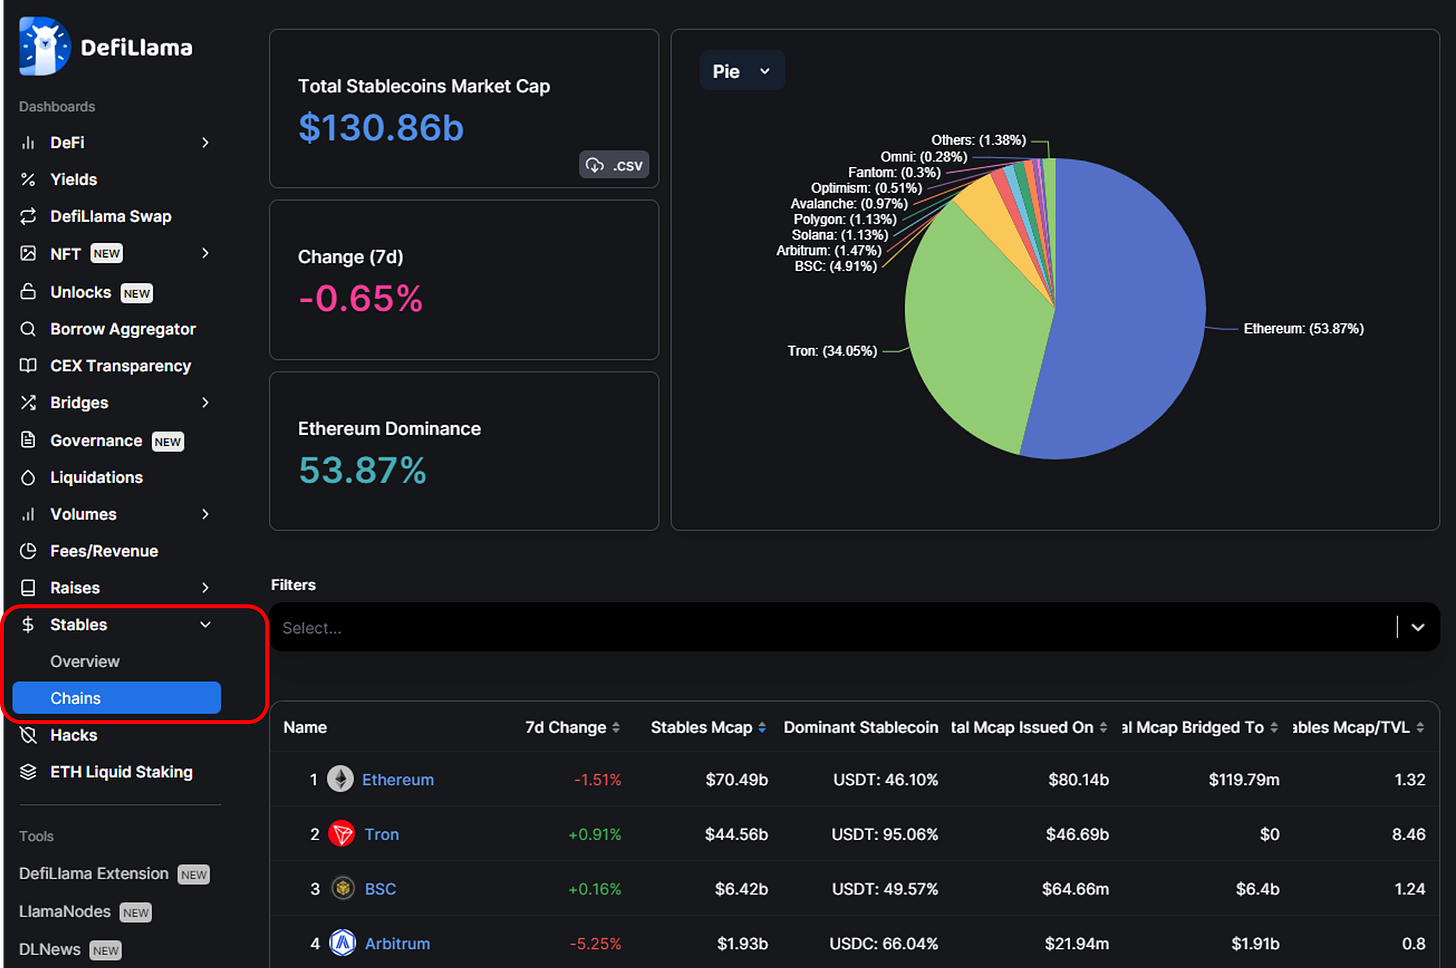Open CEX Transparency label

tap(121, 366)
